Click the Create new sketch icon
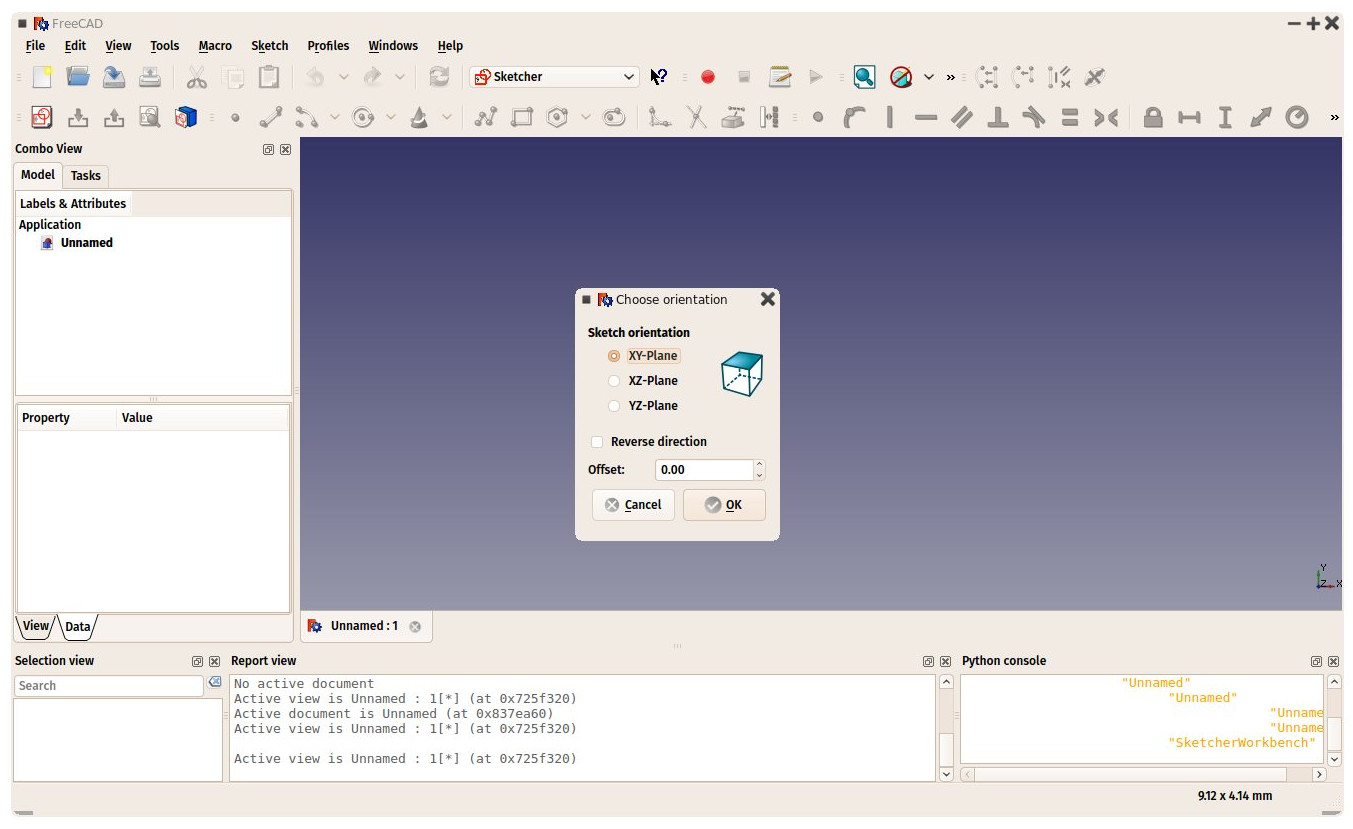This screenshot has height=829, width=1353. pyautogui.click(x=42, y=117)
